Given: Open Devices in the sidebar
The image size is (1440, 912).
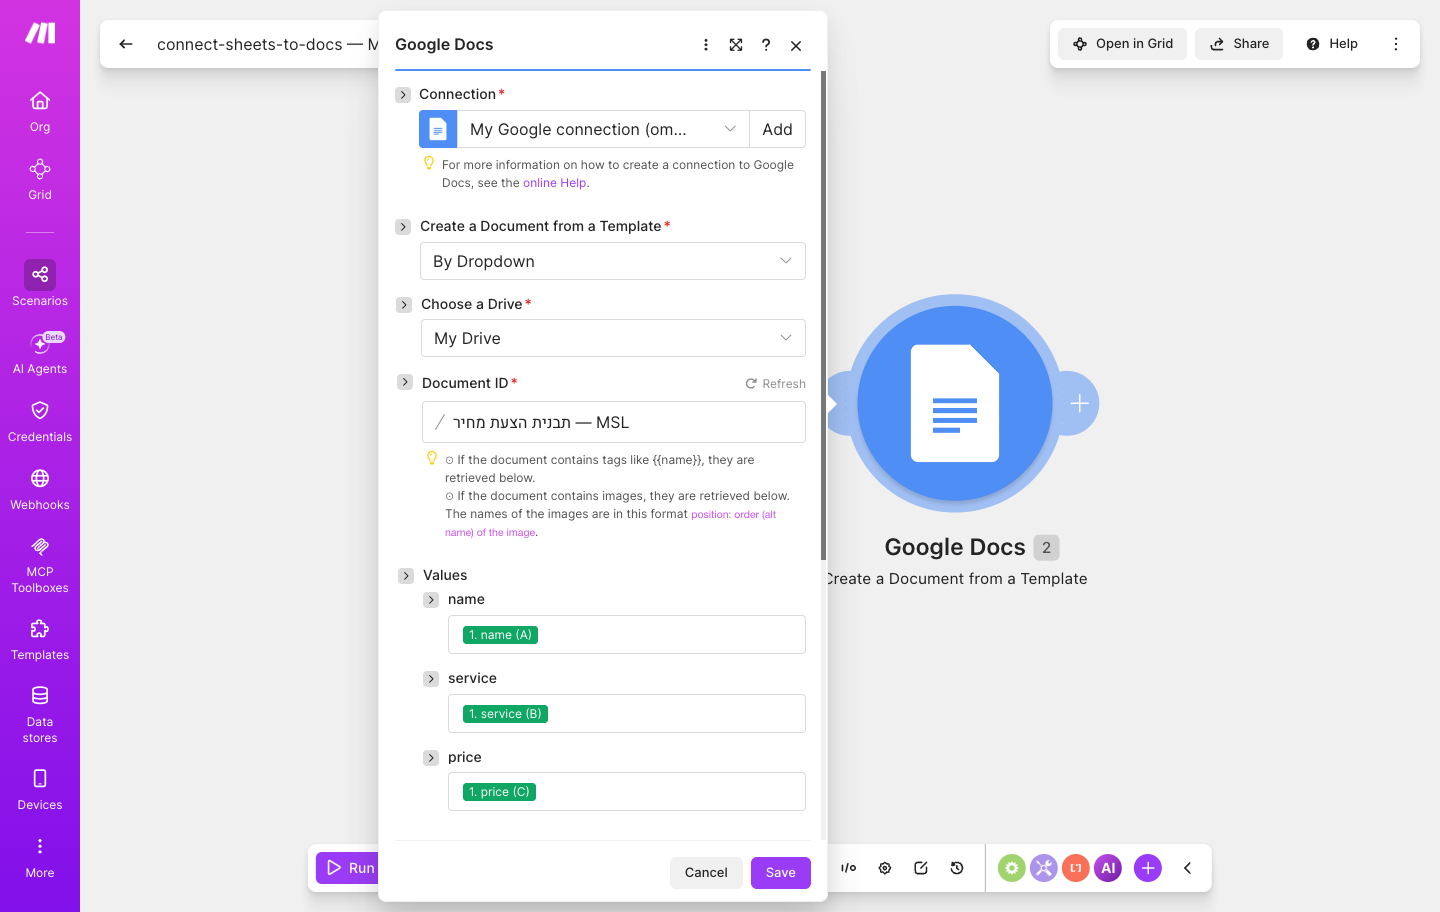Looking at the screenshot, I should click(x=40, y=789).
